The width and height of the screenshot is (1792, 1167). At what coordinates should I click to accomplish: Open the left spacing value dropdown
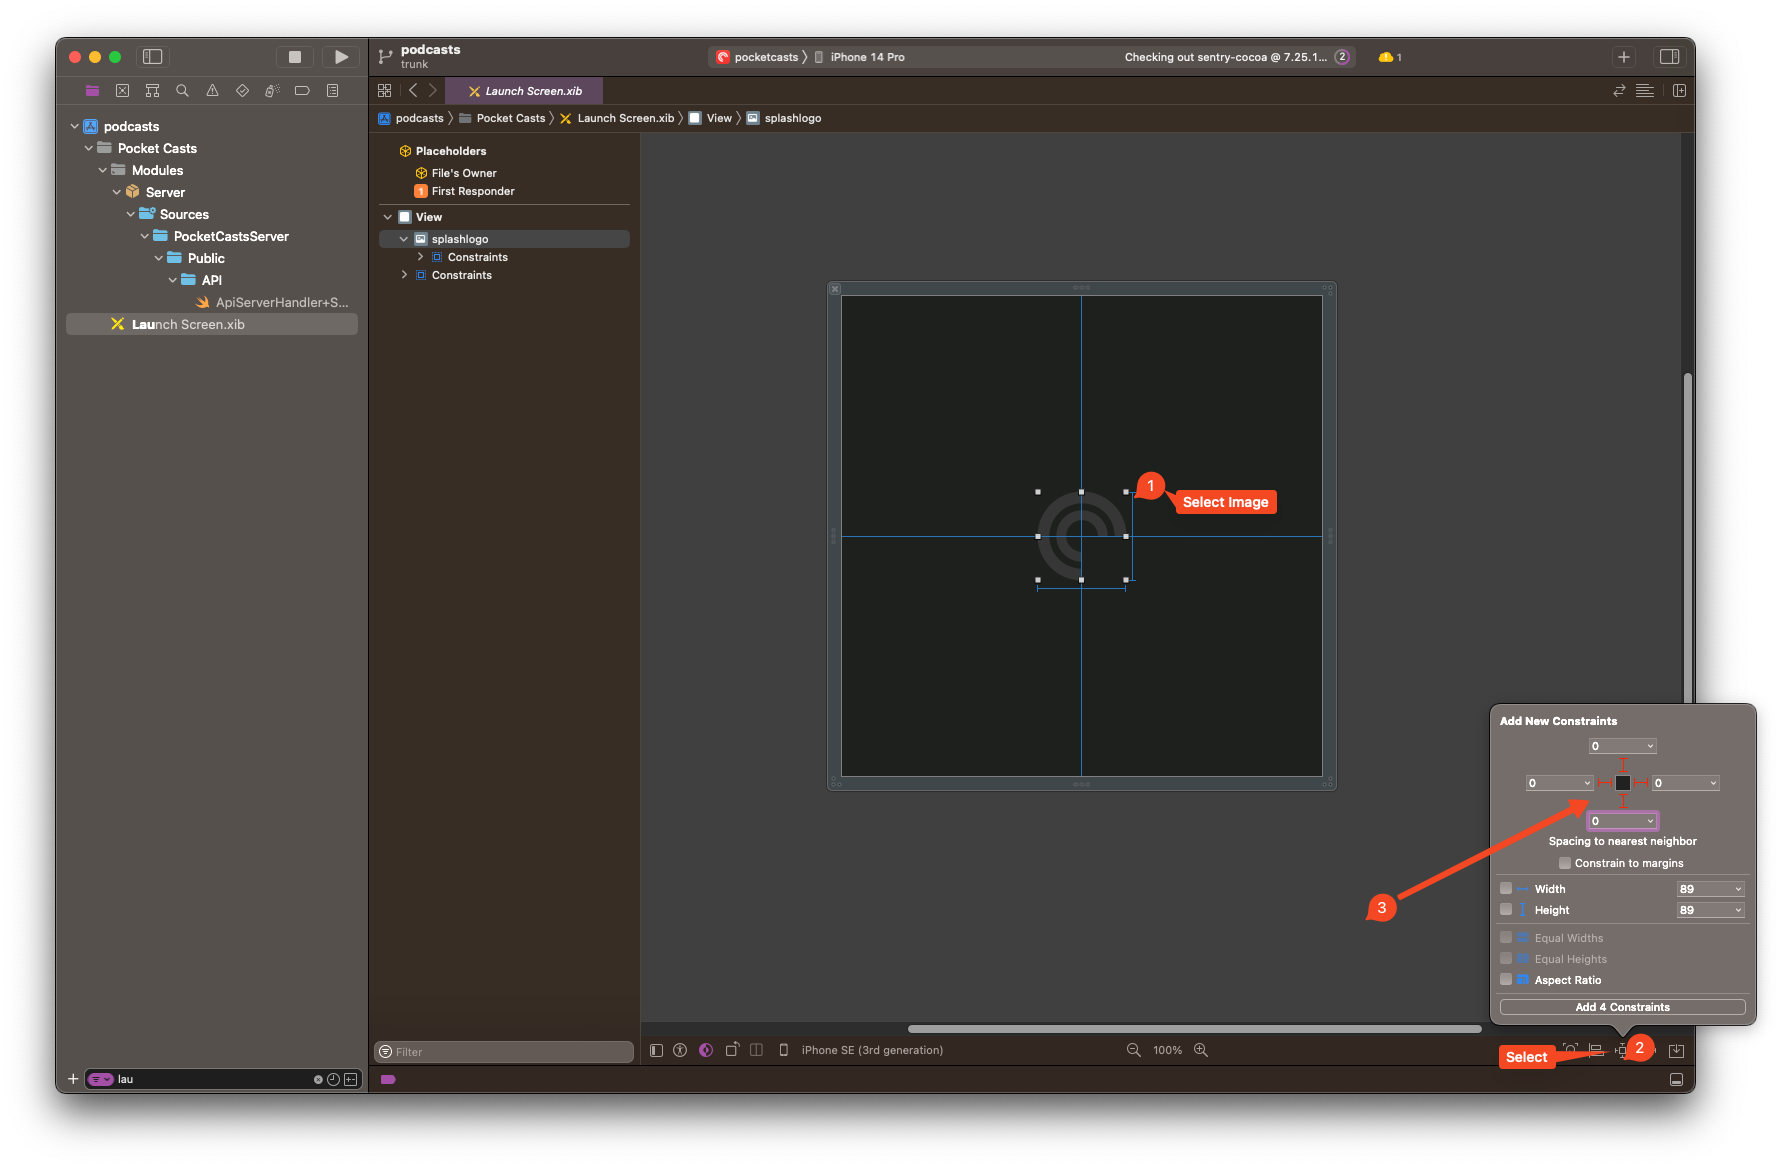(1587, 783)
